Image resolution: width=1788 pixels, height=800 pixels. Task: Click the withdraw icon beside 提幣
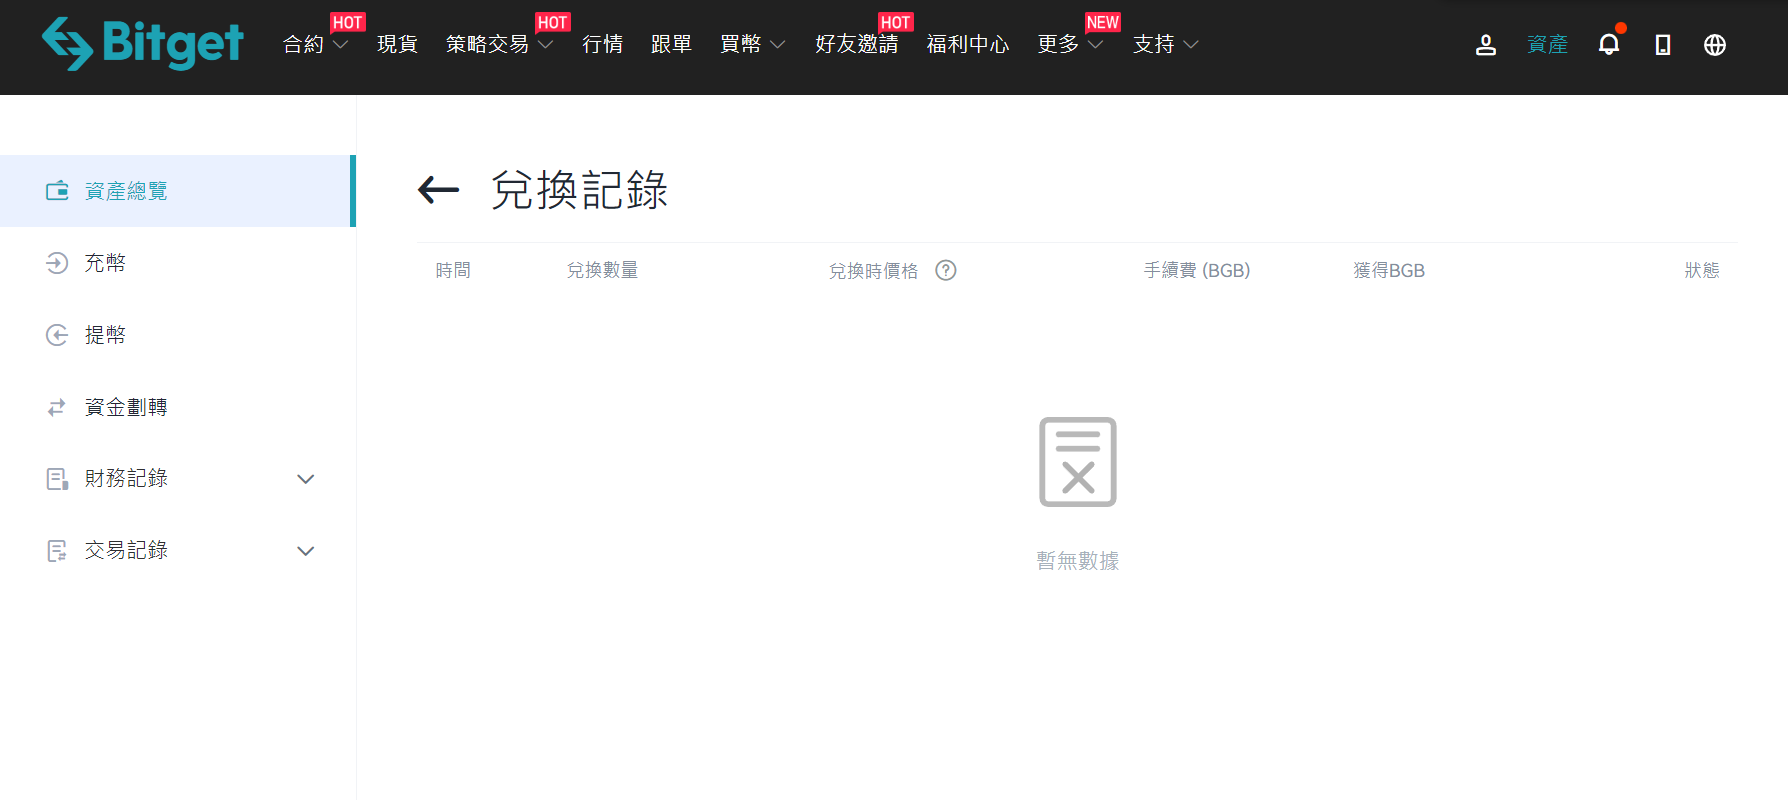[57, 334]
